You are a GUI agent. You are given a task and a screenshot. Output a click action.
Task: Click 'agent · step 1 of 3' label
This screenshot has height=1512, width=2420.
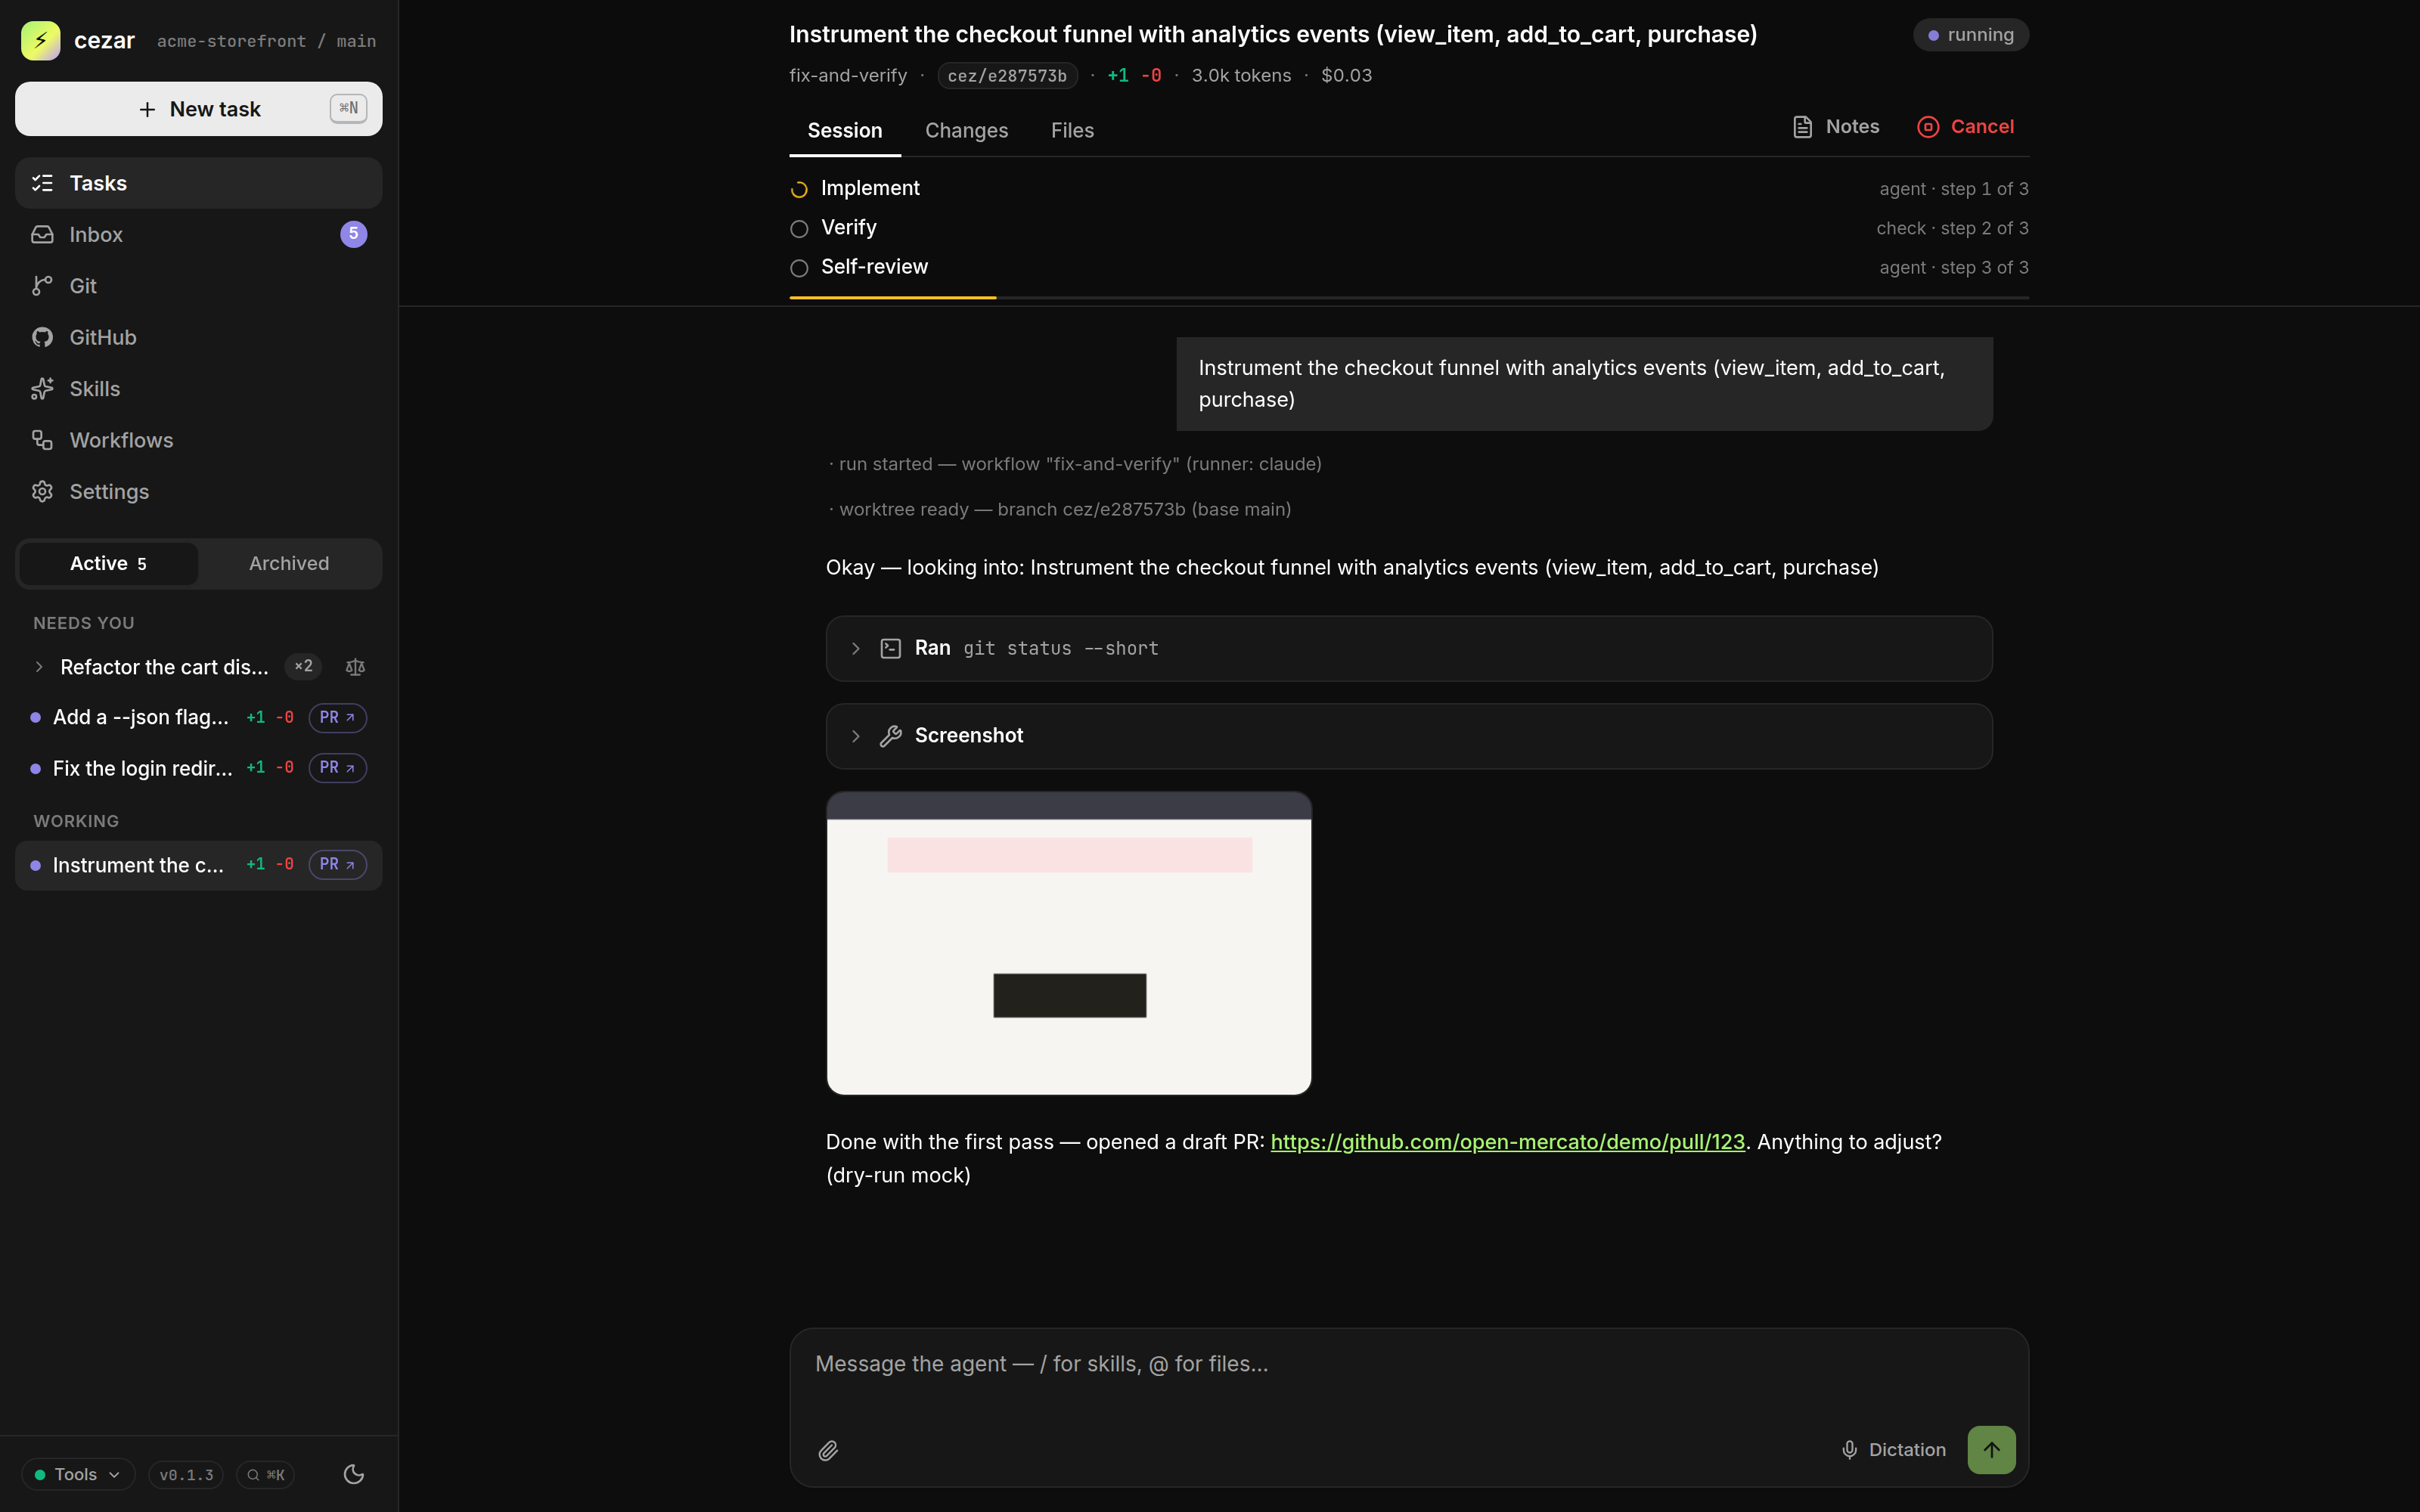(x=1953, y=189)
